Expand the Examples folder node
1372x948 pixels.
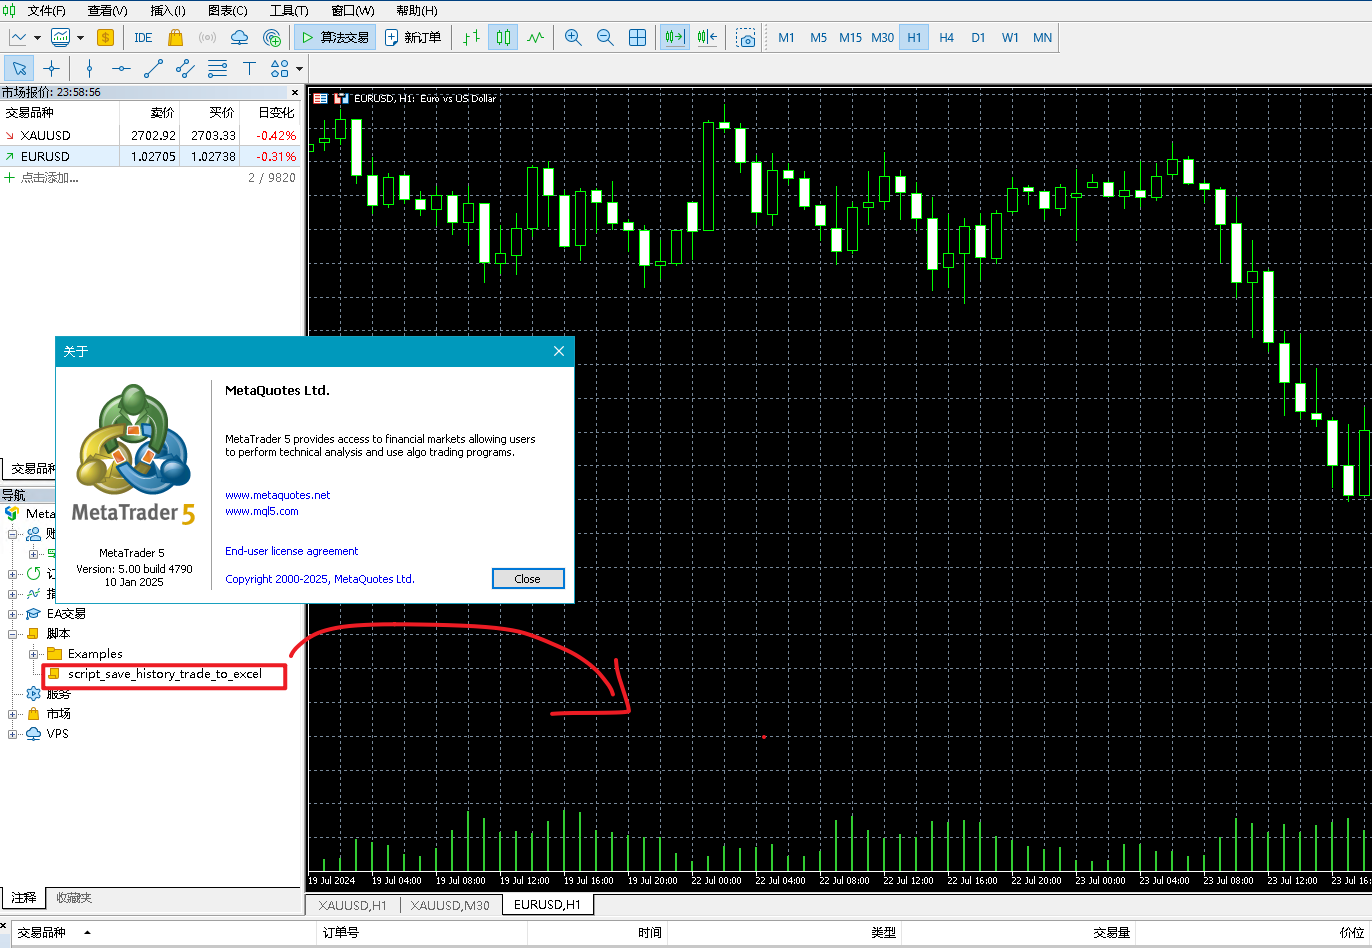click(34, 654)
